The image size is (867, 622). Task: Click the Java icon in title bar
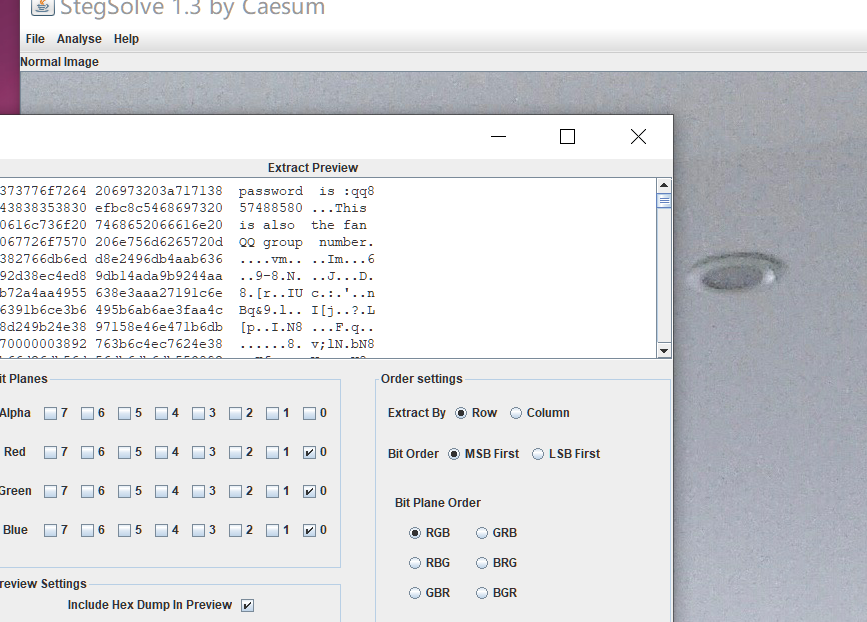click(x=42, y=7)
